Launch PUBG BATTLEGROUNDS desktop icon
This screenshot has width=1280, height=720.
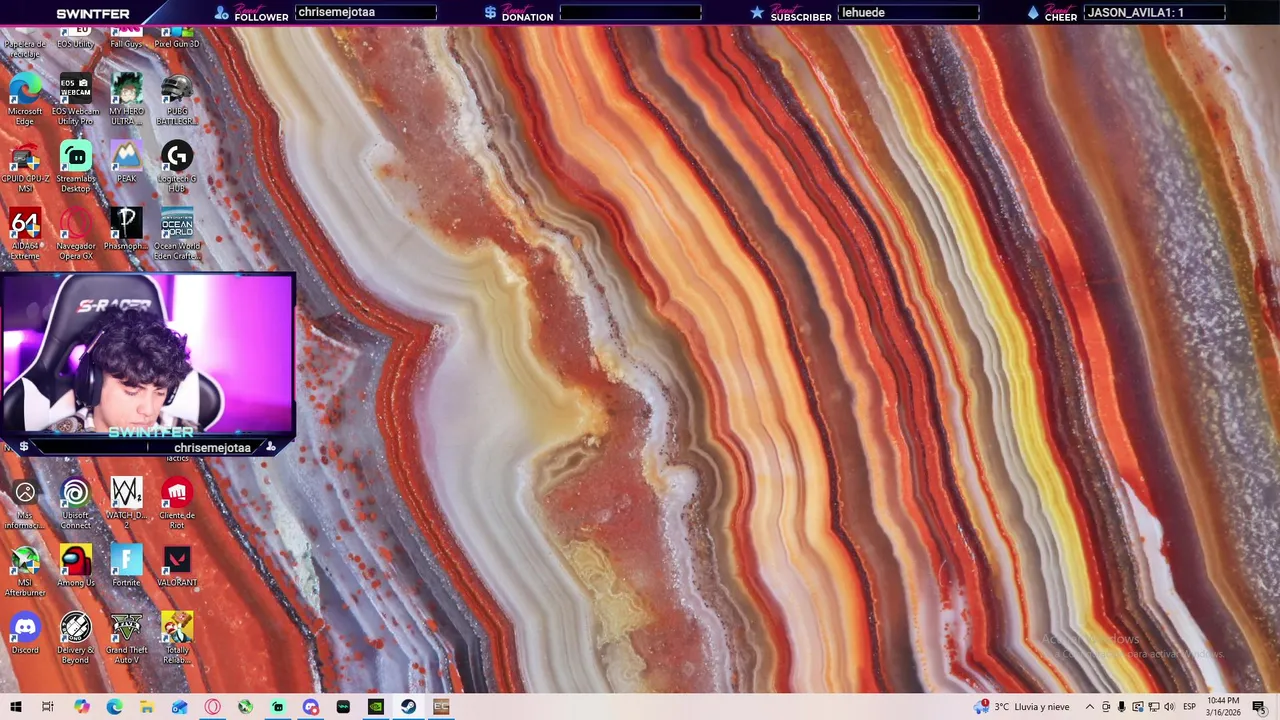pyautogui.click(x=177, y=99)
